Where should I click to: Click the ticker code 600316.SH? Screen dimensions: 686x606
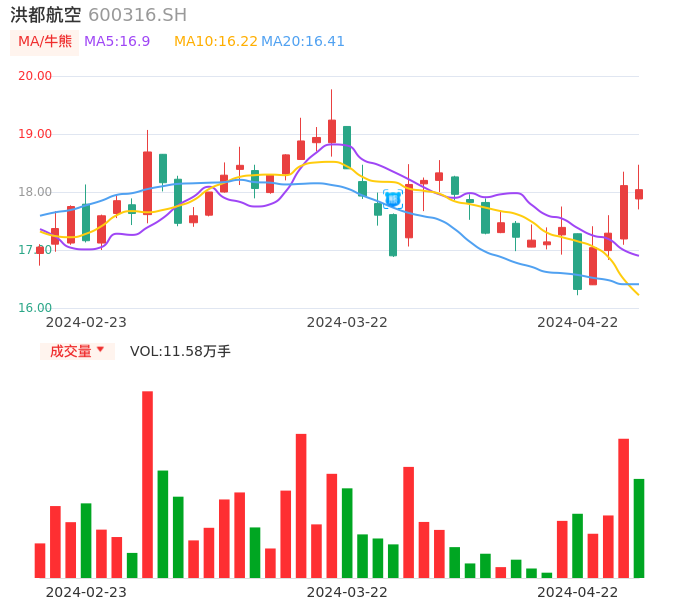click(x=138, y=15)
